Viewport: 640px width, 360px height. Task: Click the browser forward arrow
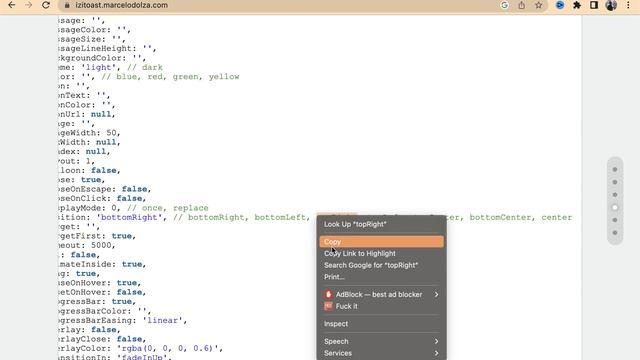coord(29,5)
